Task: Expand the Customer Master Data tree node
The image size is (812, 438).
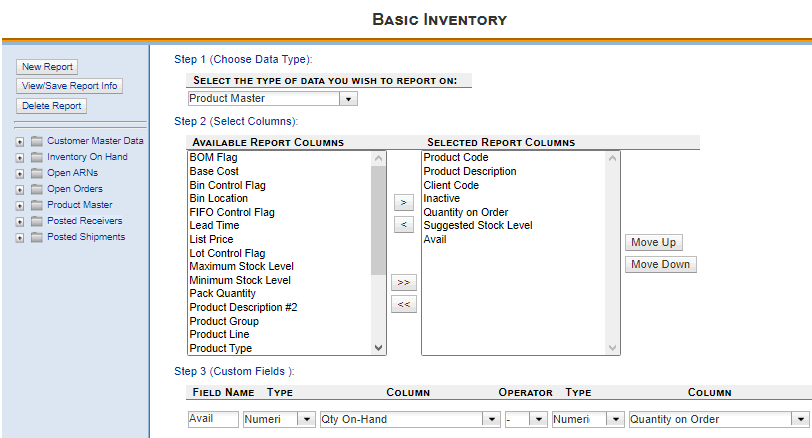Action: (20, 142)
